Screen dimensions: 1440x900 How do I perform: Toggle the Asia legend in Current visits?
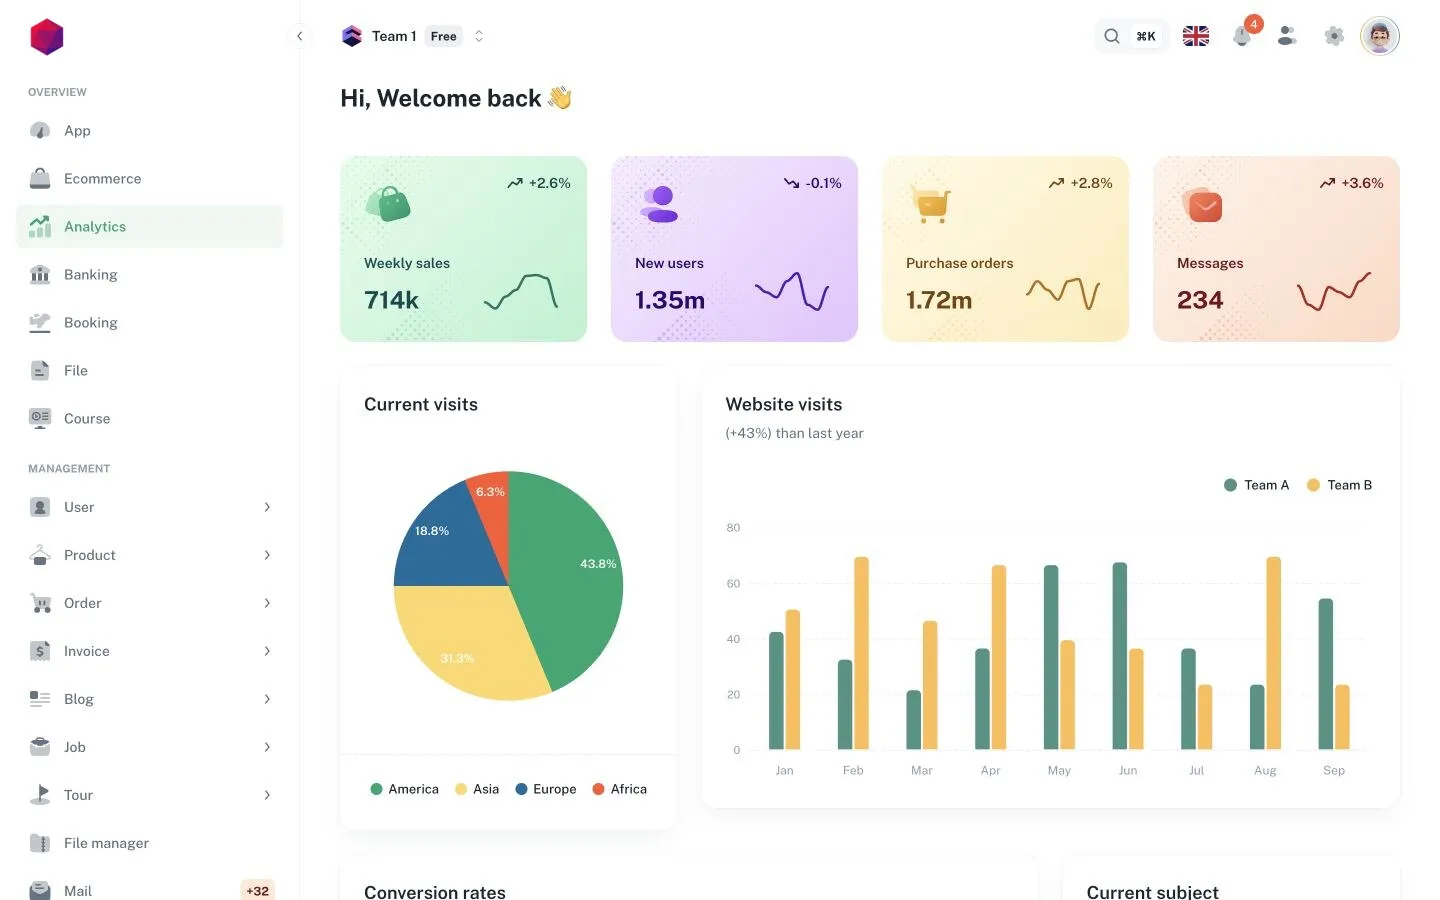tap(477, 789)
